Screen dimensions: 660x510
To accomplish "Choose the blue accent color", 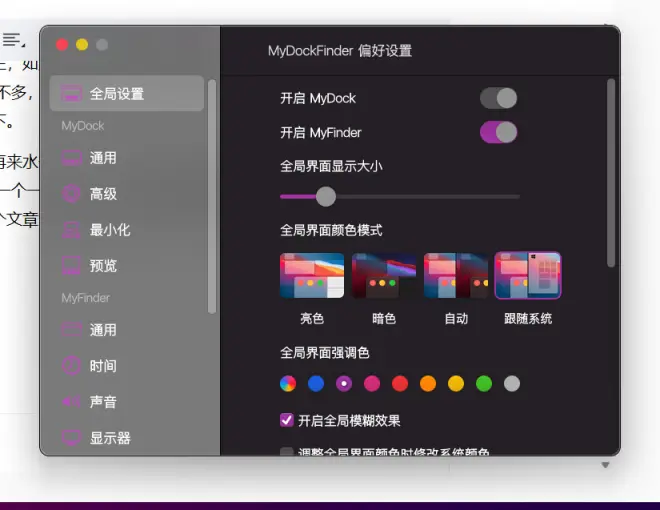I will click(x=316, y=383).
